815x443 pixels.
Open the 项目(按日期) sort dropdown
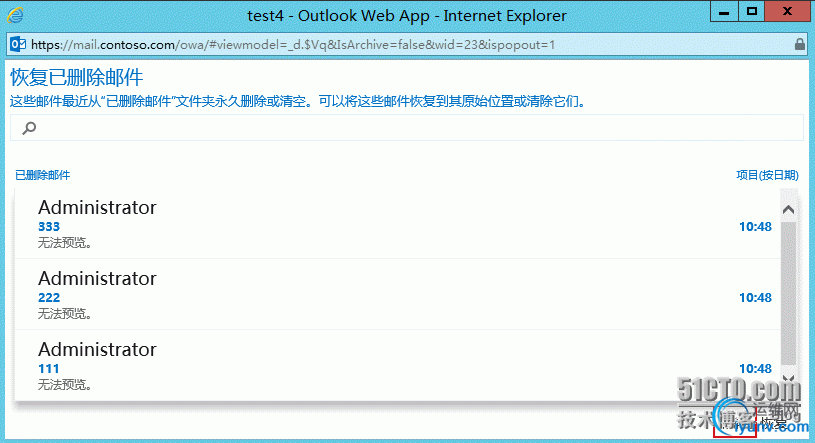(x=767, y=175)
